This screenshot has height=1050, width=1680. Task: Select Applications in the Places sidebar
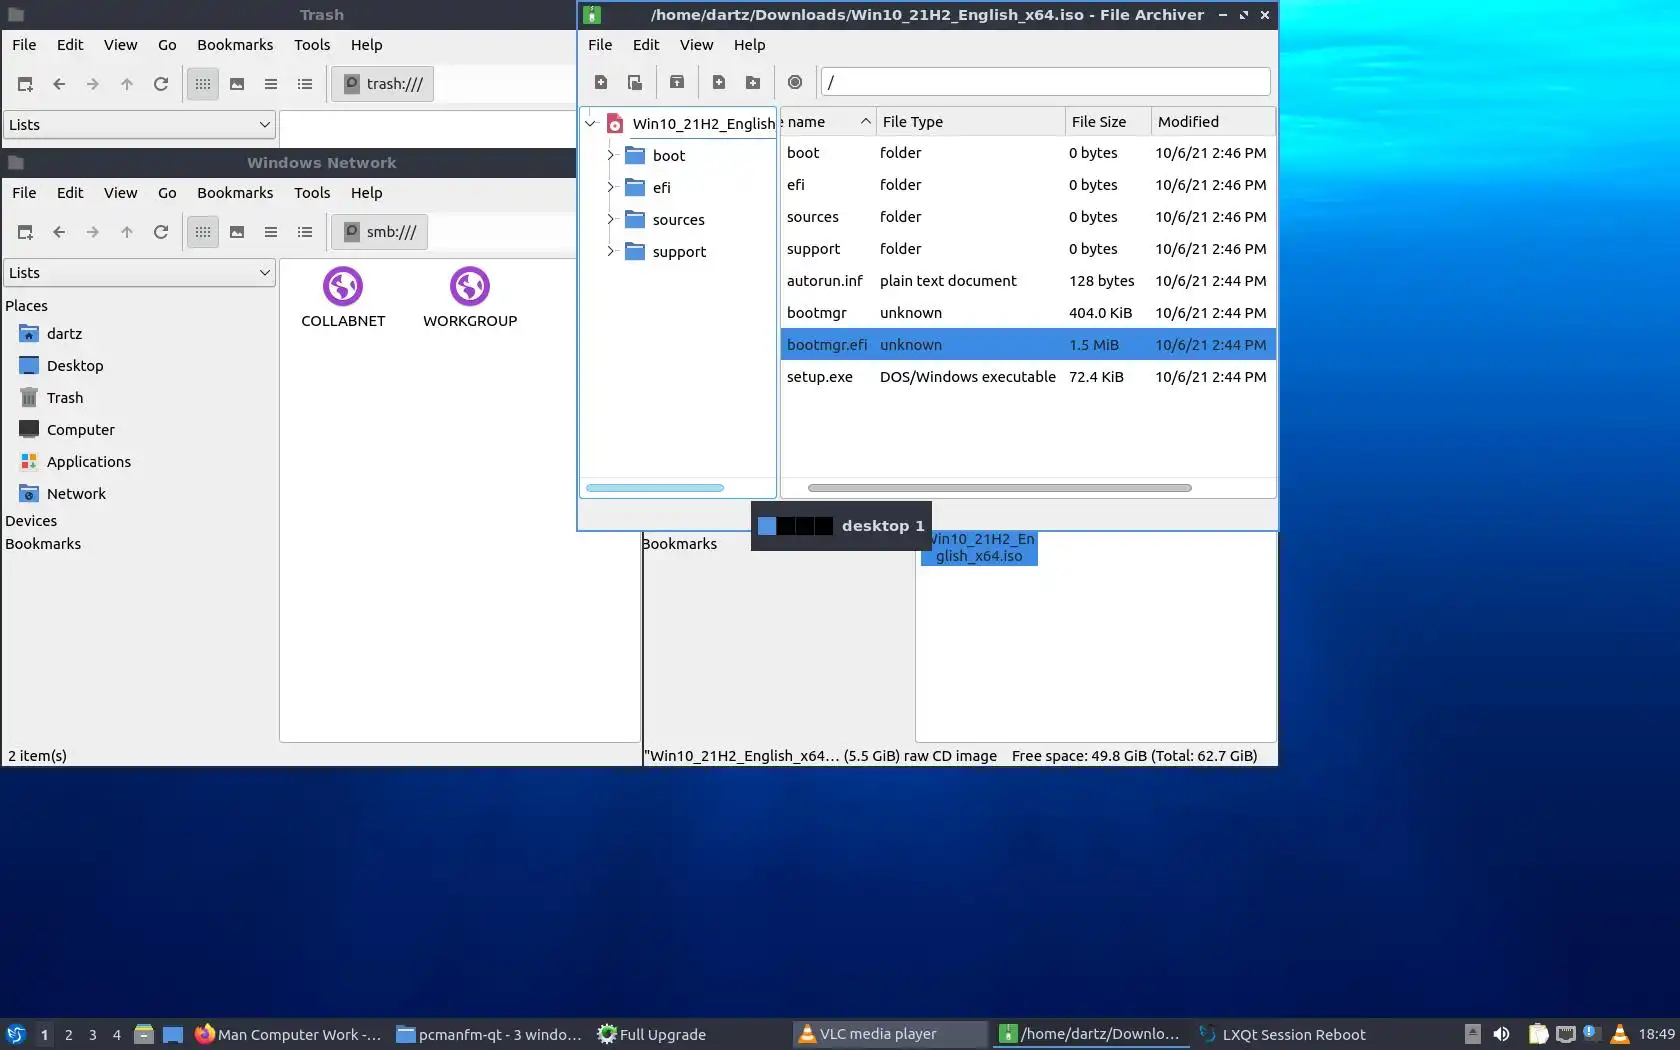coord(89,462)
